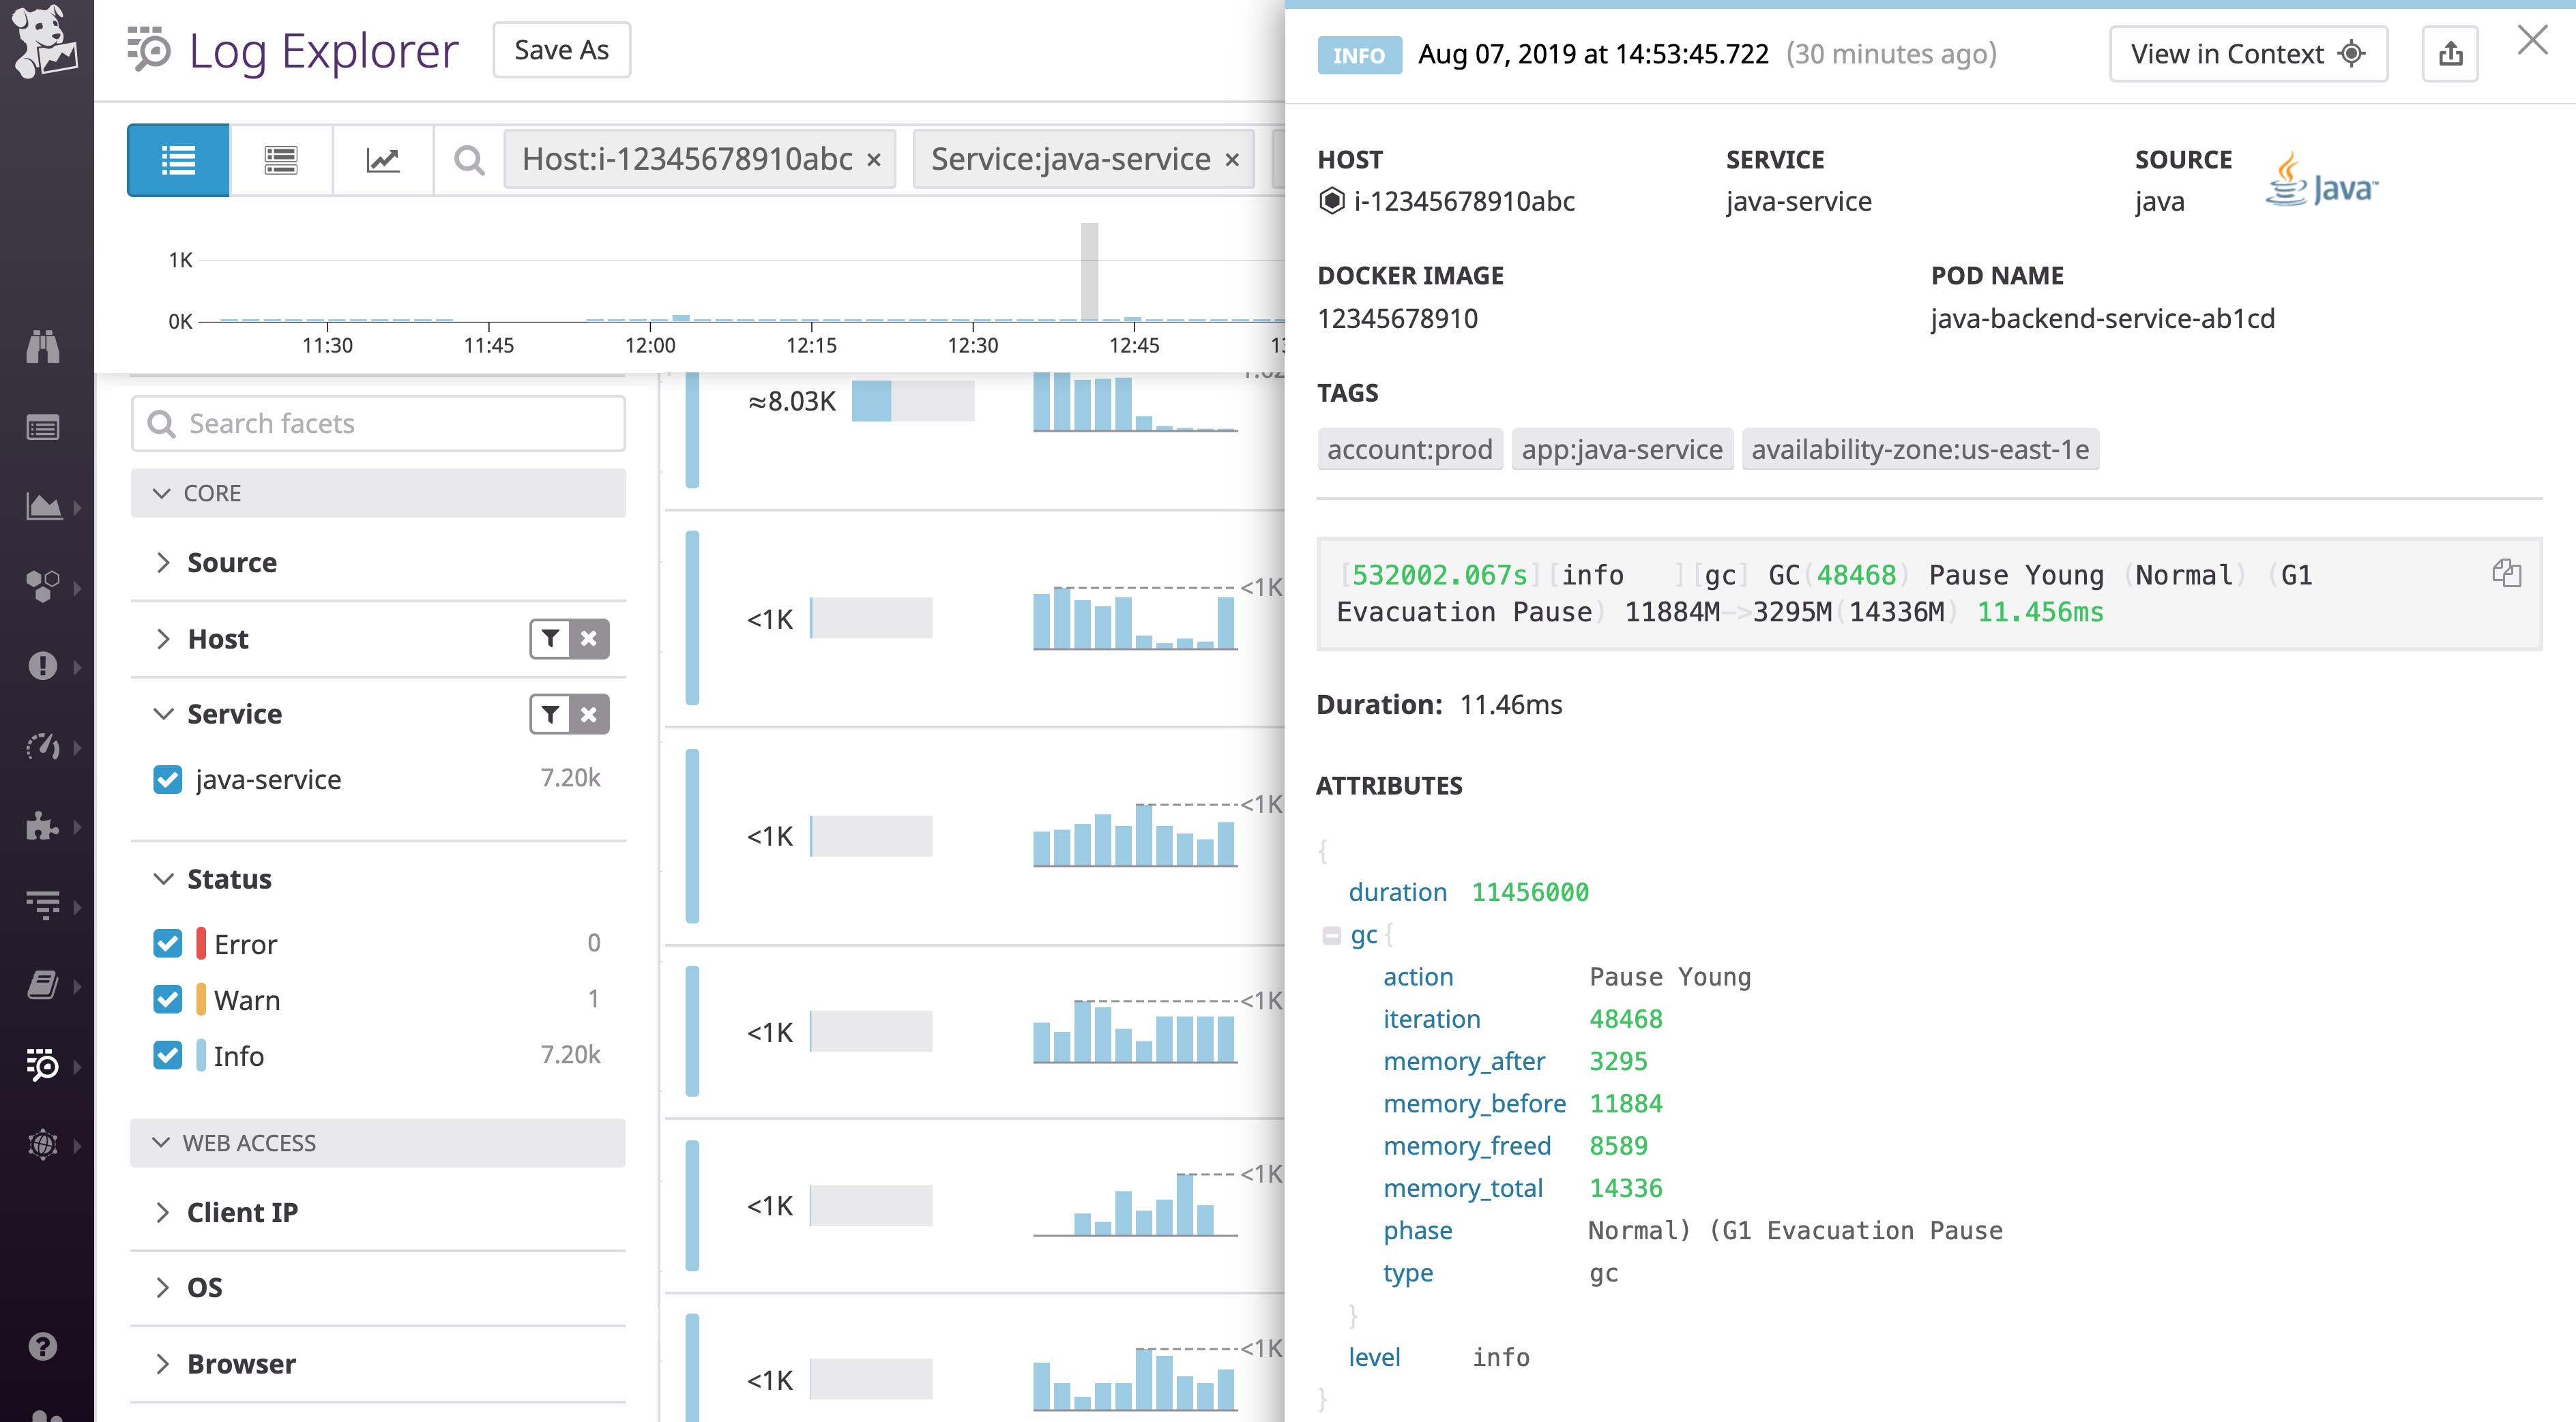Screen dimensions: 2576x1422
Task: Click the View in Context button
Action: 2248,53
